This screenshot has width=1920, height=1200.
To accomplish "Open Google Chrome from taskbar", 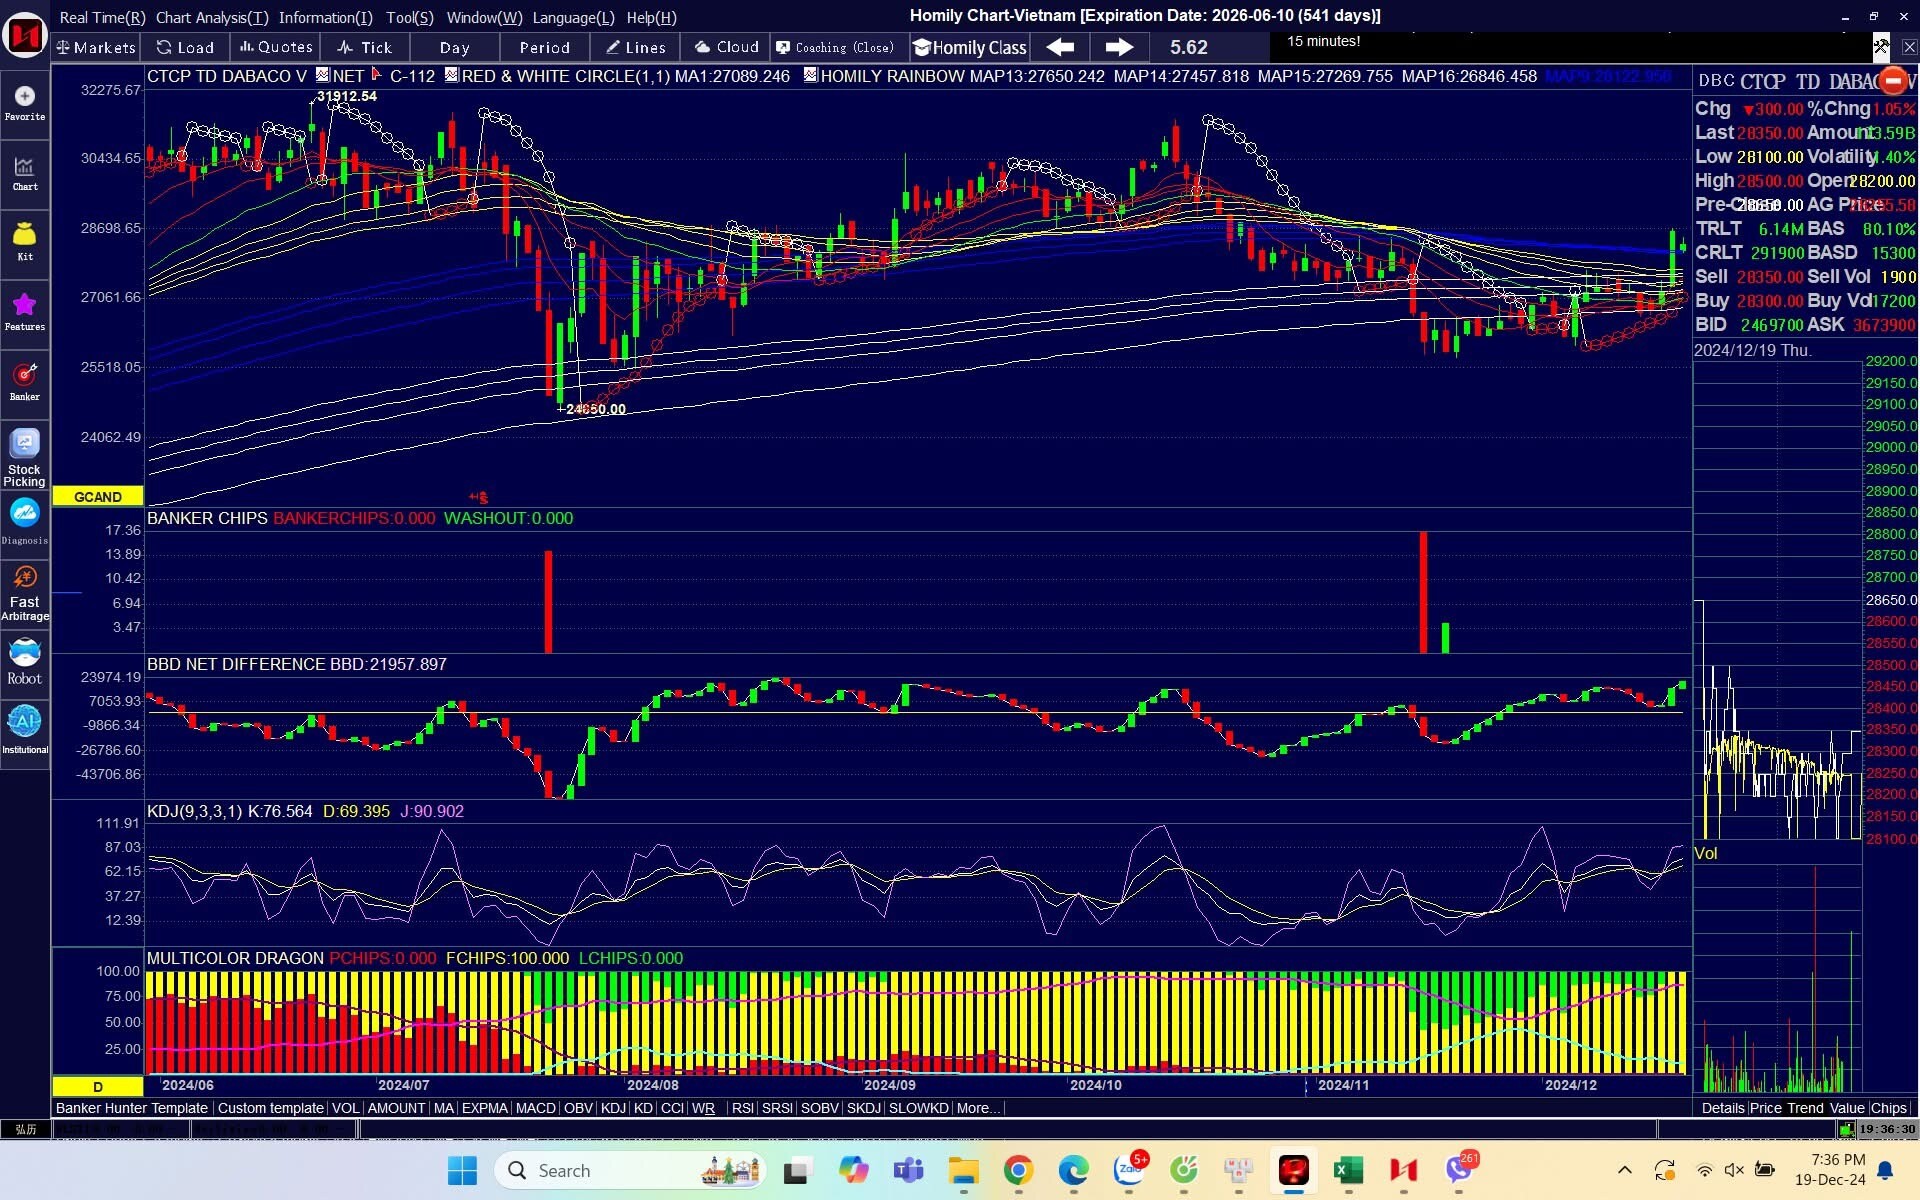I will click(x=1018, y=1170).
